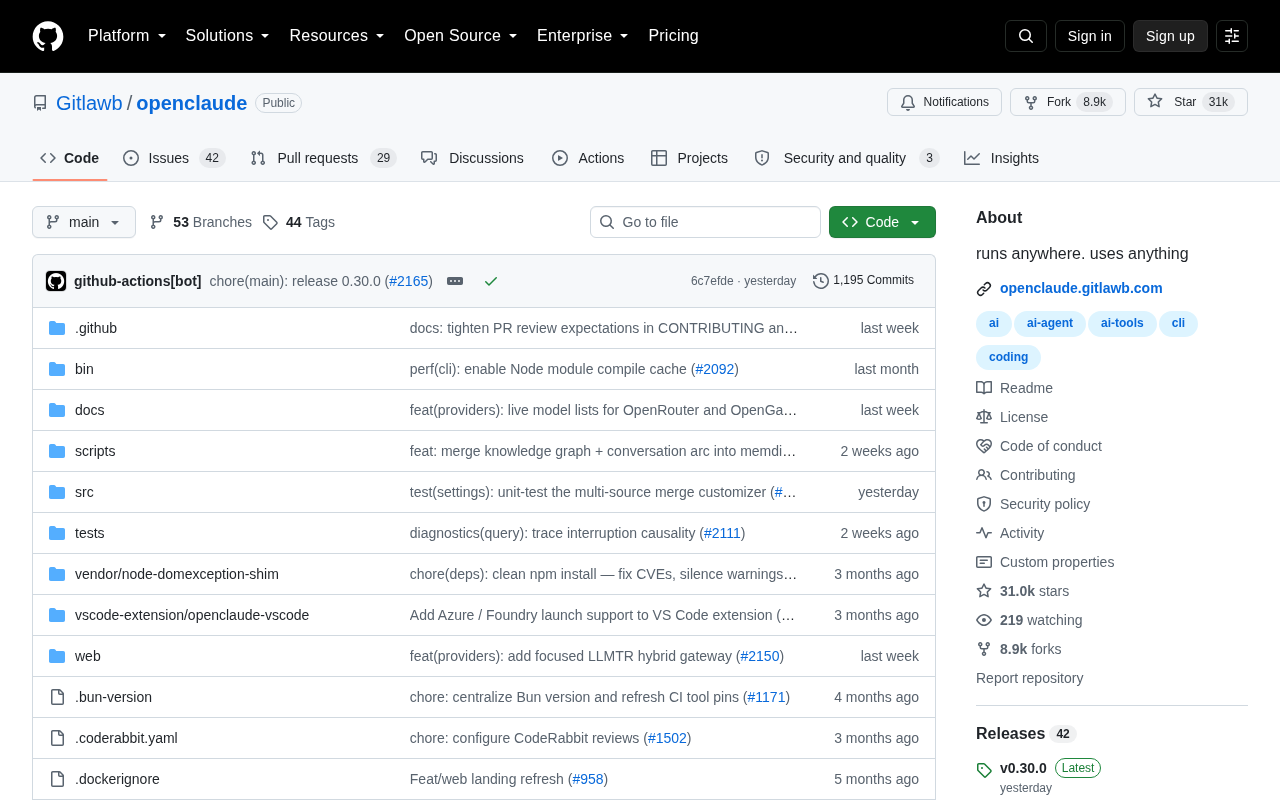The width and height of the screenshot is (1280, 800).
Task: Open the main branch dropdown
Action: pos(84,222)
